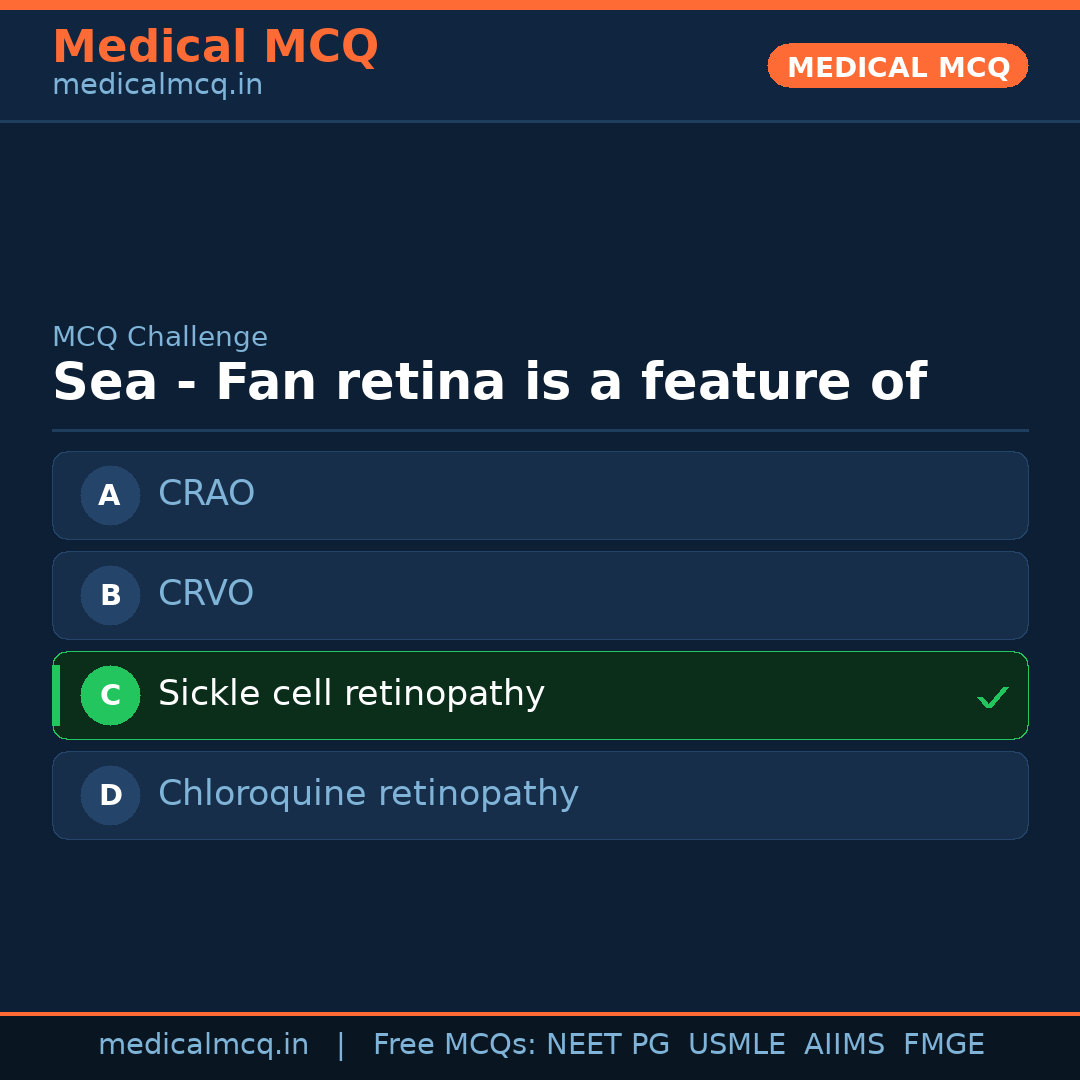Screen dimensions: 1080x1080
Task: Open the medicalmcq.in link in the footer
Action: coord(203,1045)
